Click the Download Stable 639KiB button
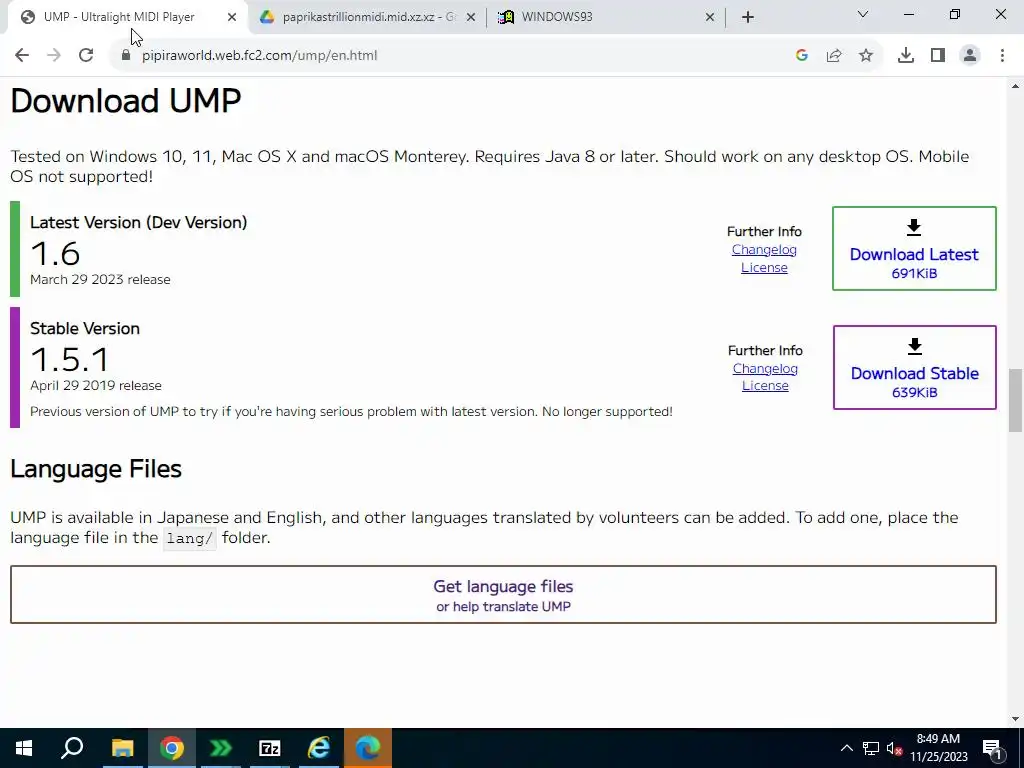The width and height of the screenshot is (1024, 768). [914, 368]
